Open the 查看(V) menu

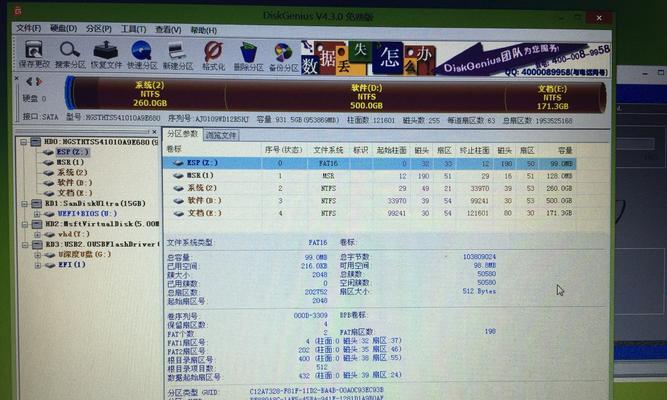tap(168, 30)
